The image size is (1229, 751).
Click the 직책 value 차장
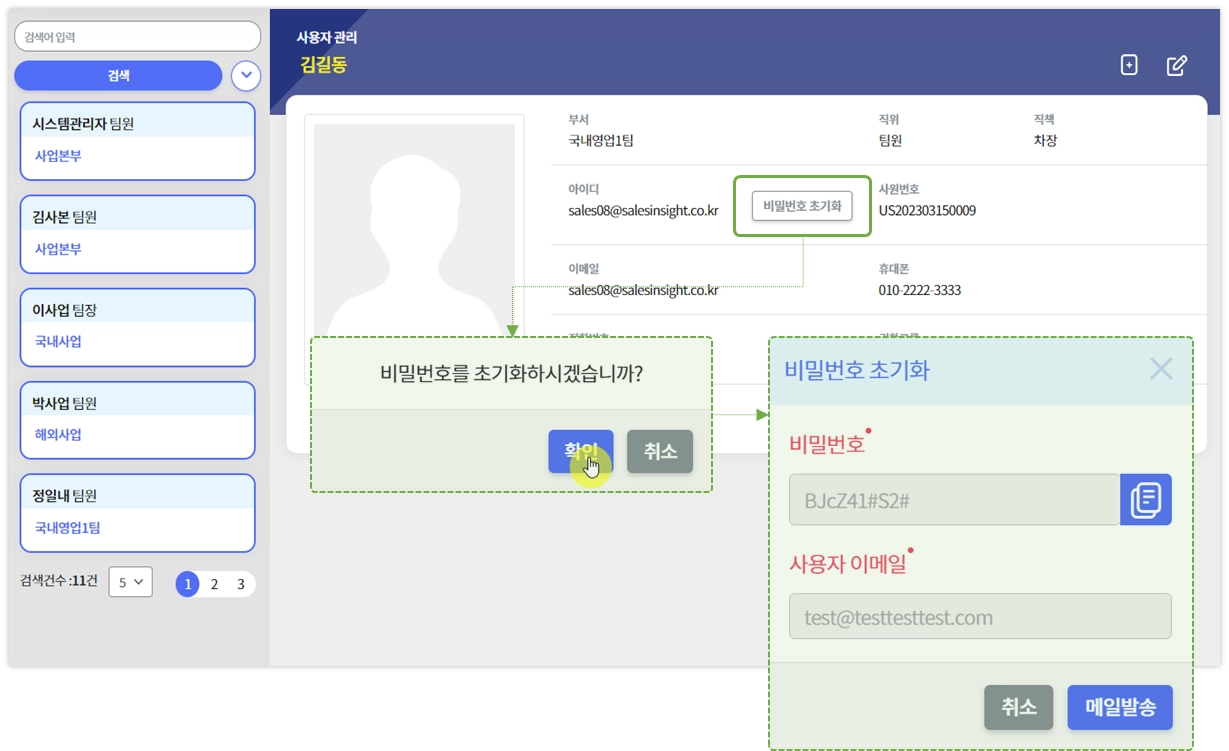(x=1045, y=141)
